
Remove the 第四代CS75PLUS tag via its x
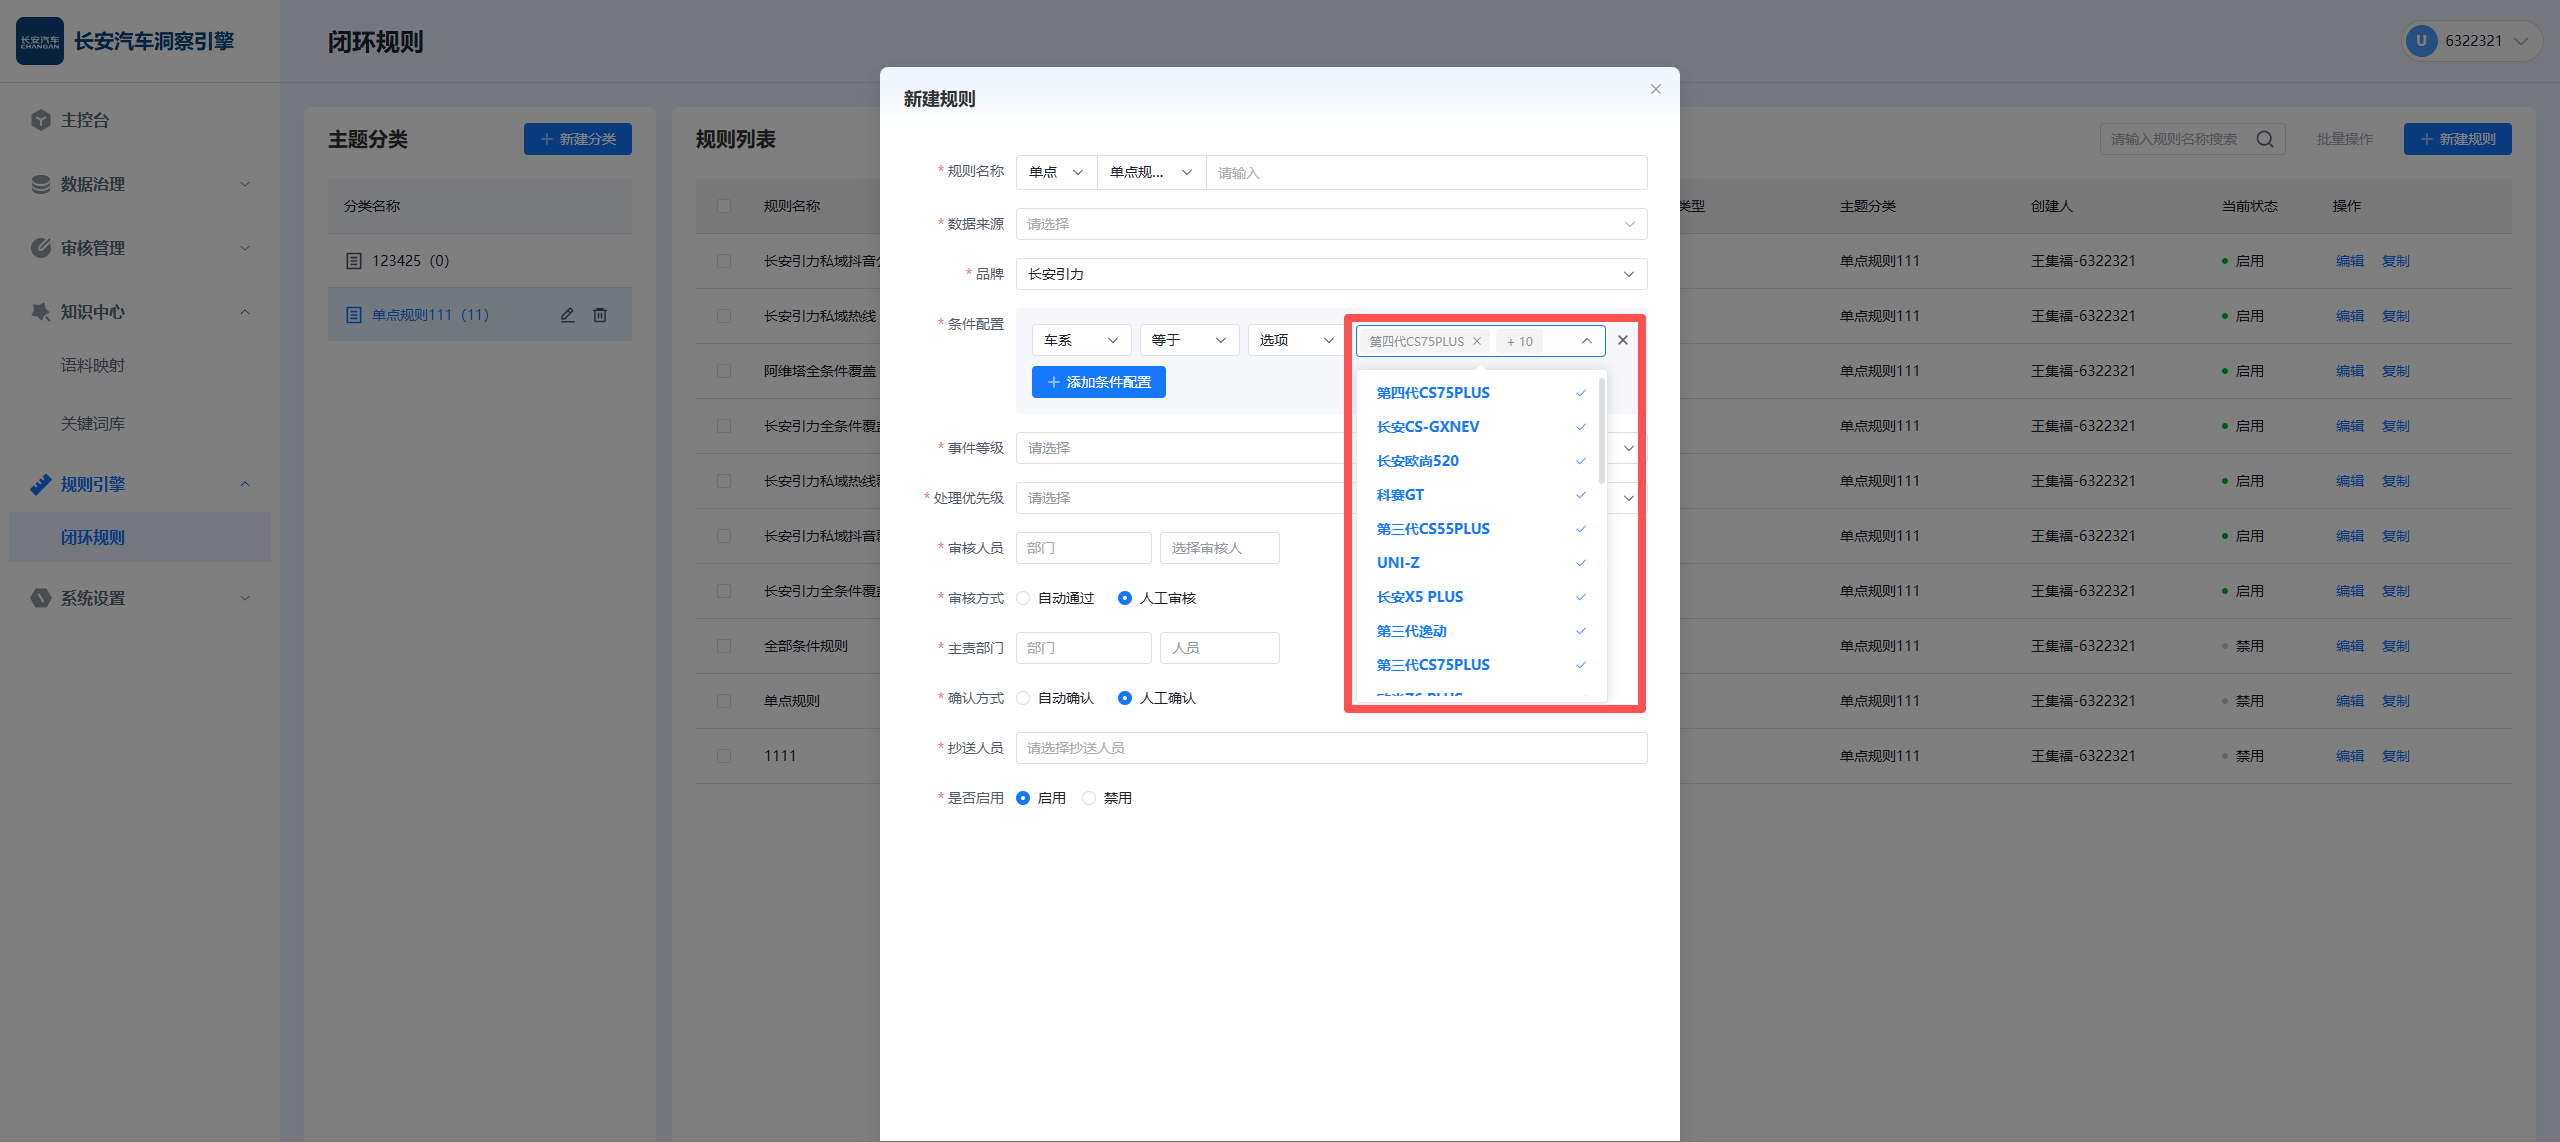pyautogui.click(x=1477, y=341)
